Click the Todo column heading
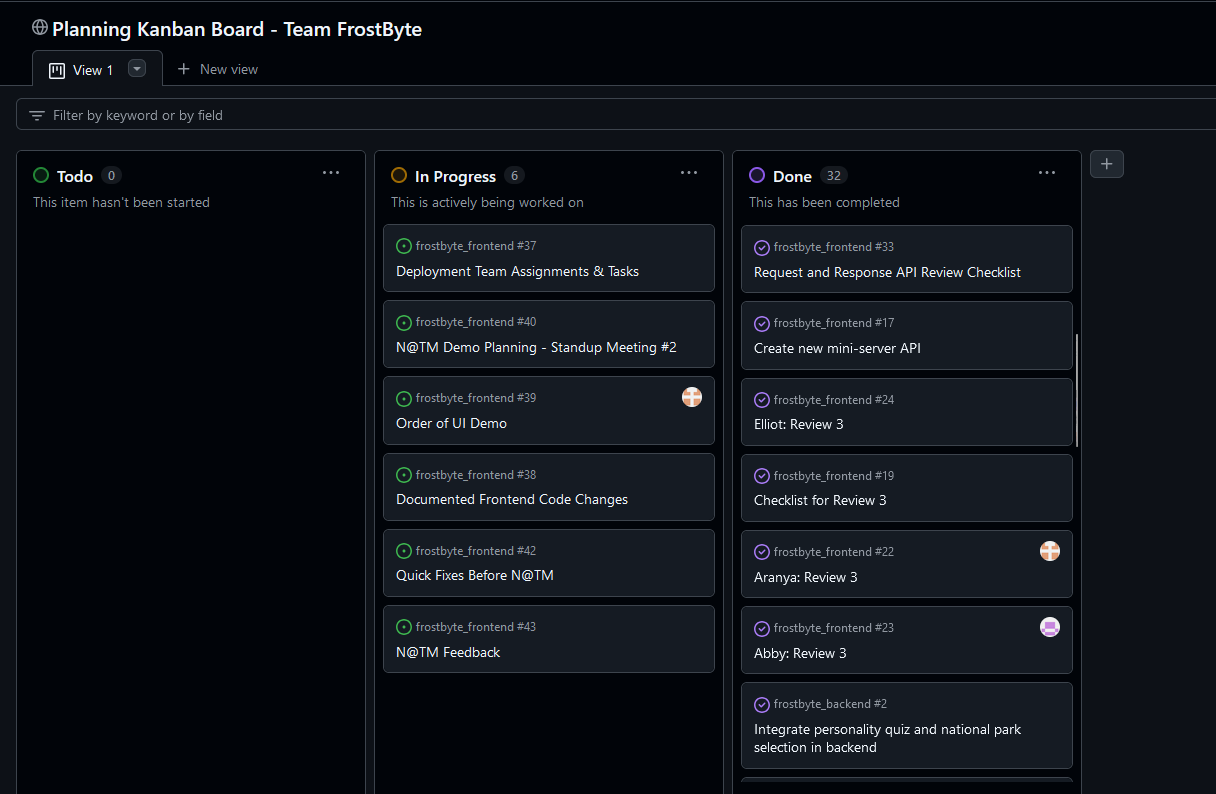The image size is (1216, 794). (75, 176)
